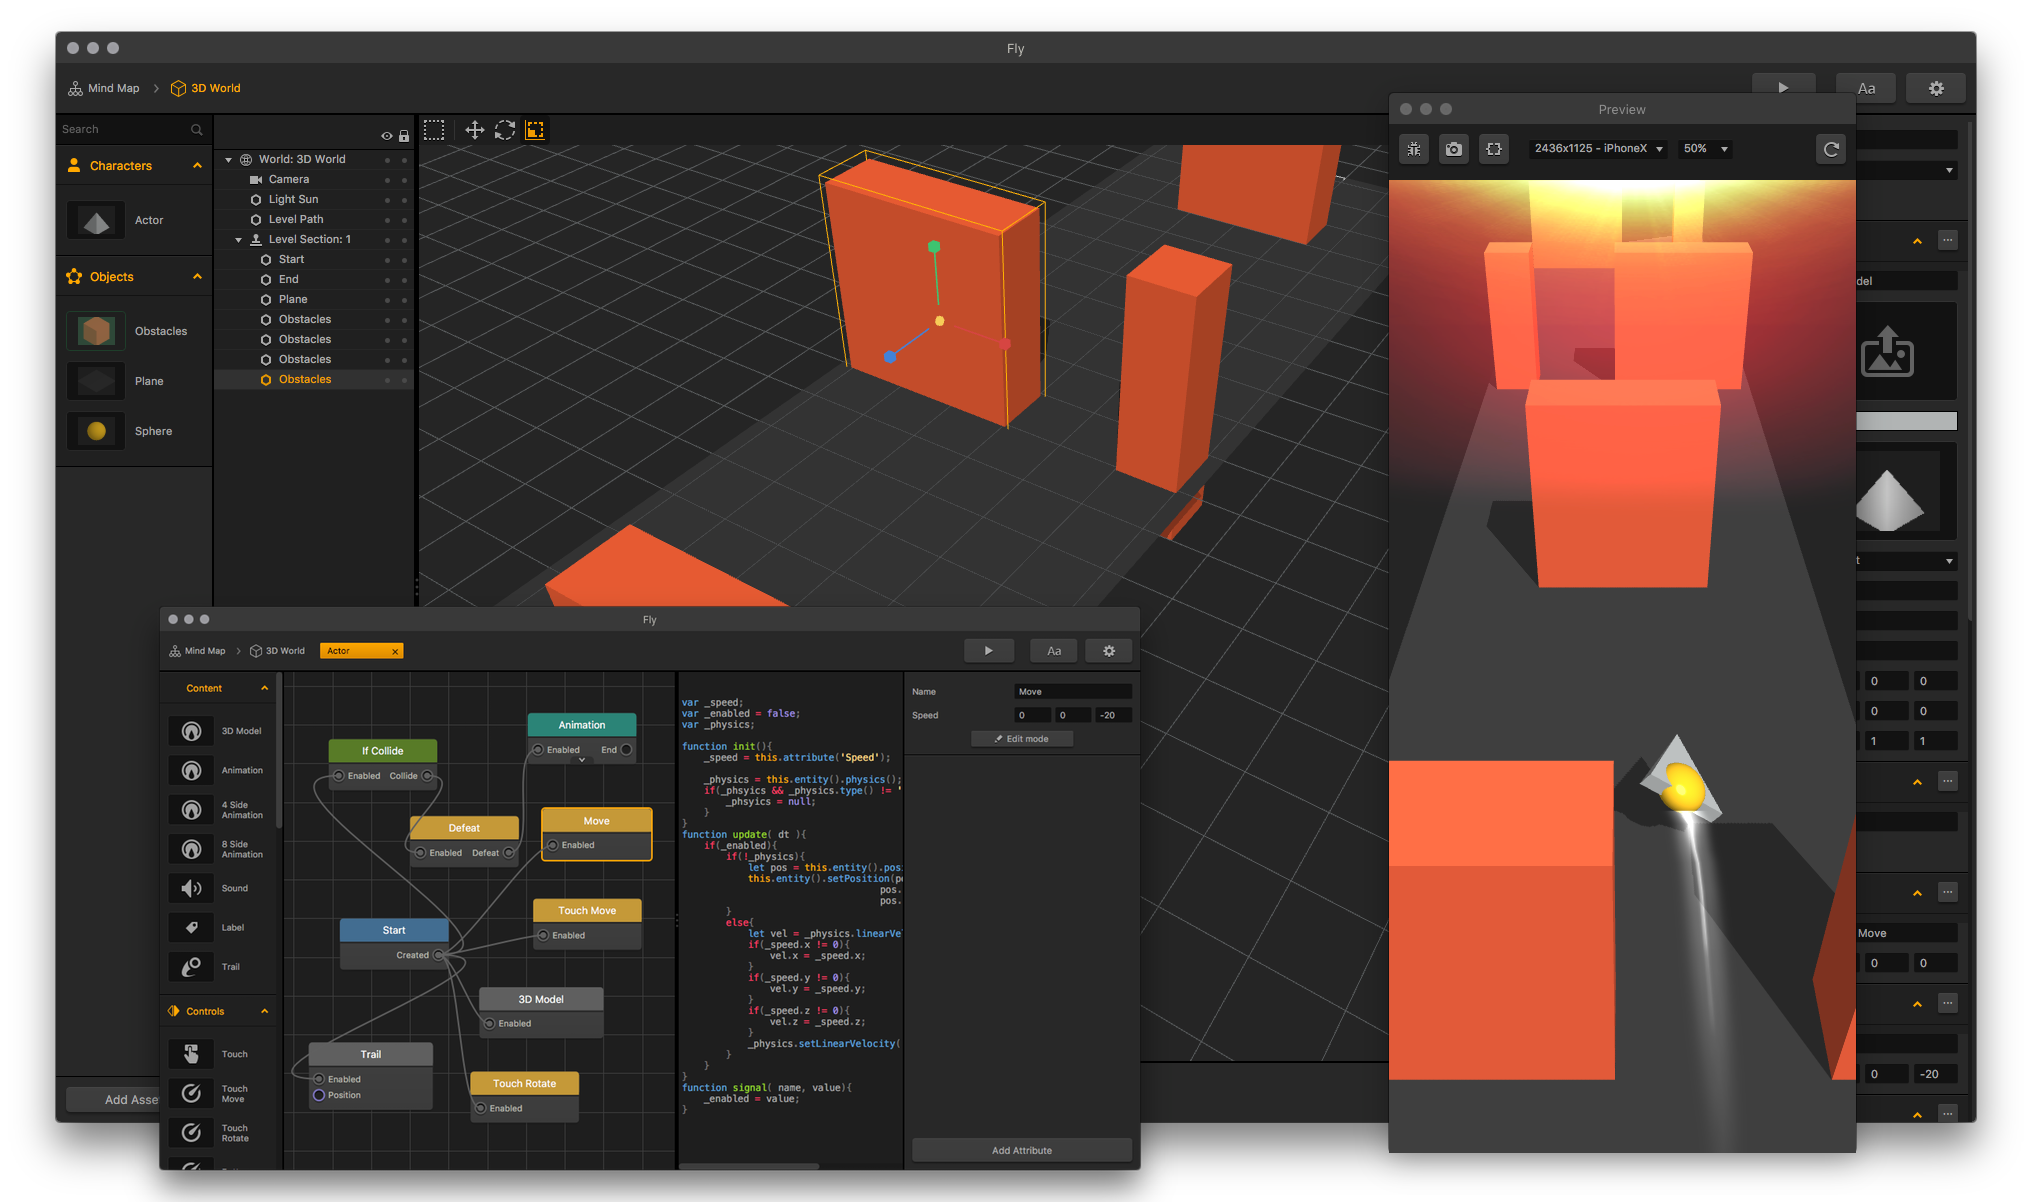Go to Mind Map breadcrumb in main window
Viewport: 2032px width, 1202px height.
point(104,88)
